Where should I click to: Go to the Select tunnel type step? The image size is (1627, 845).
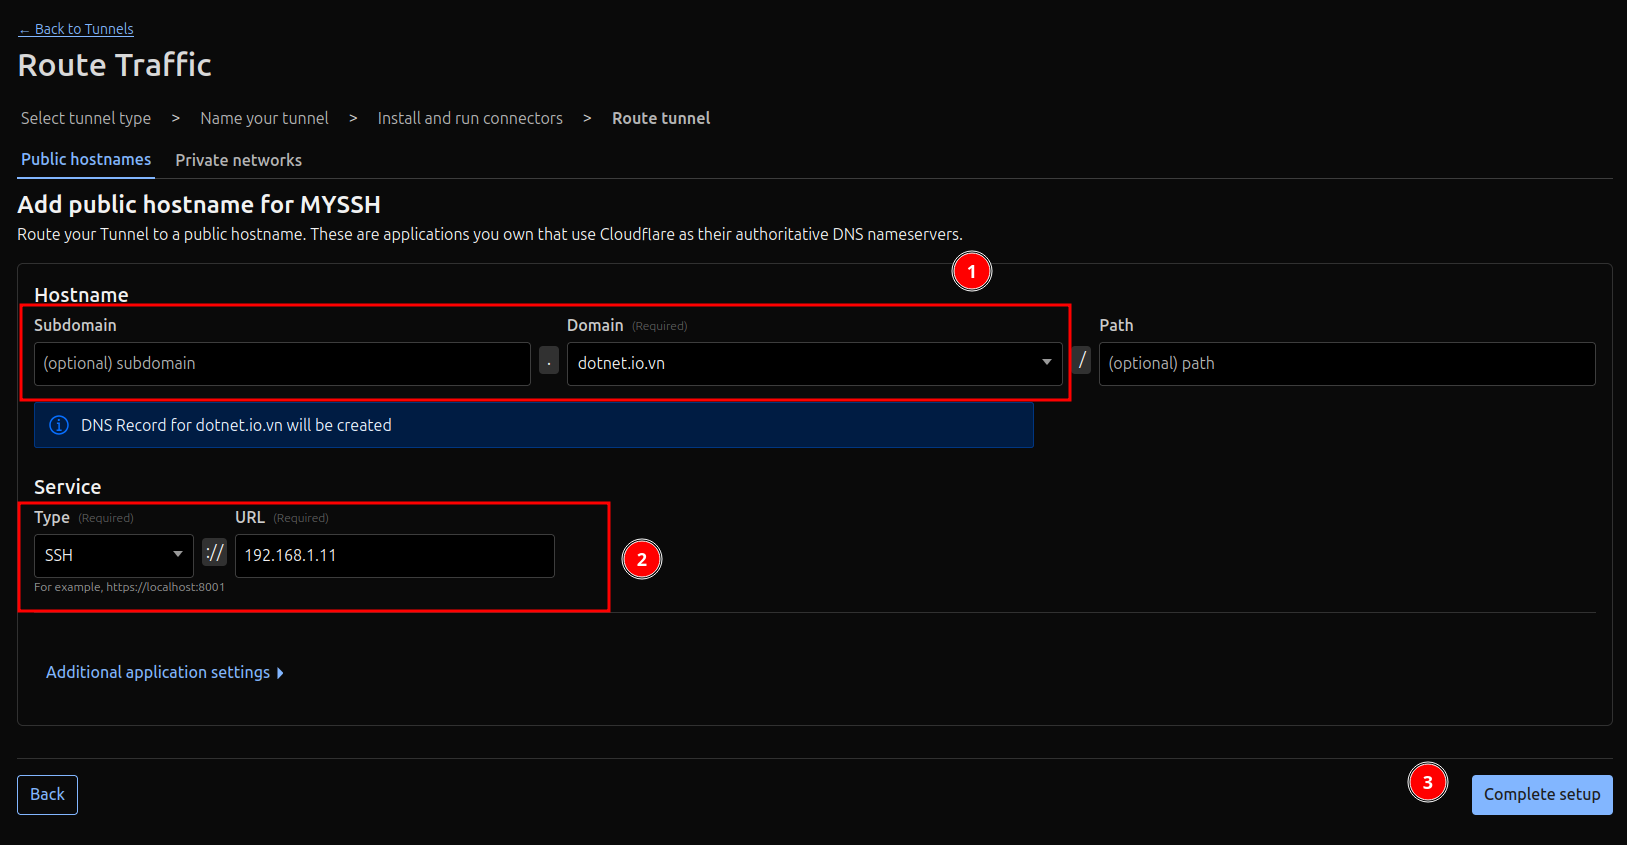(86, 118)
